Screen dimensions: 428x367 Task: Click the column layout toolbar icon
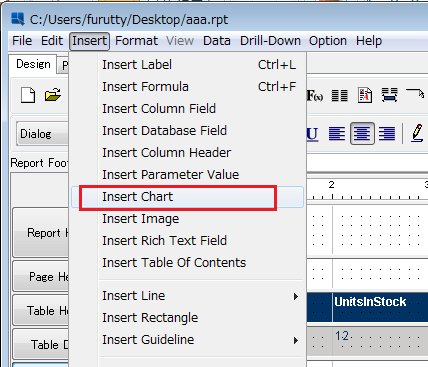tap(340, 96)
